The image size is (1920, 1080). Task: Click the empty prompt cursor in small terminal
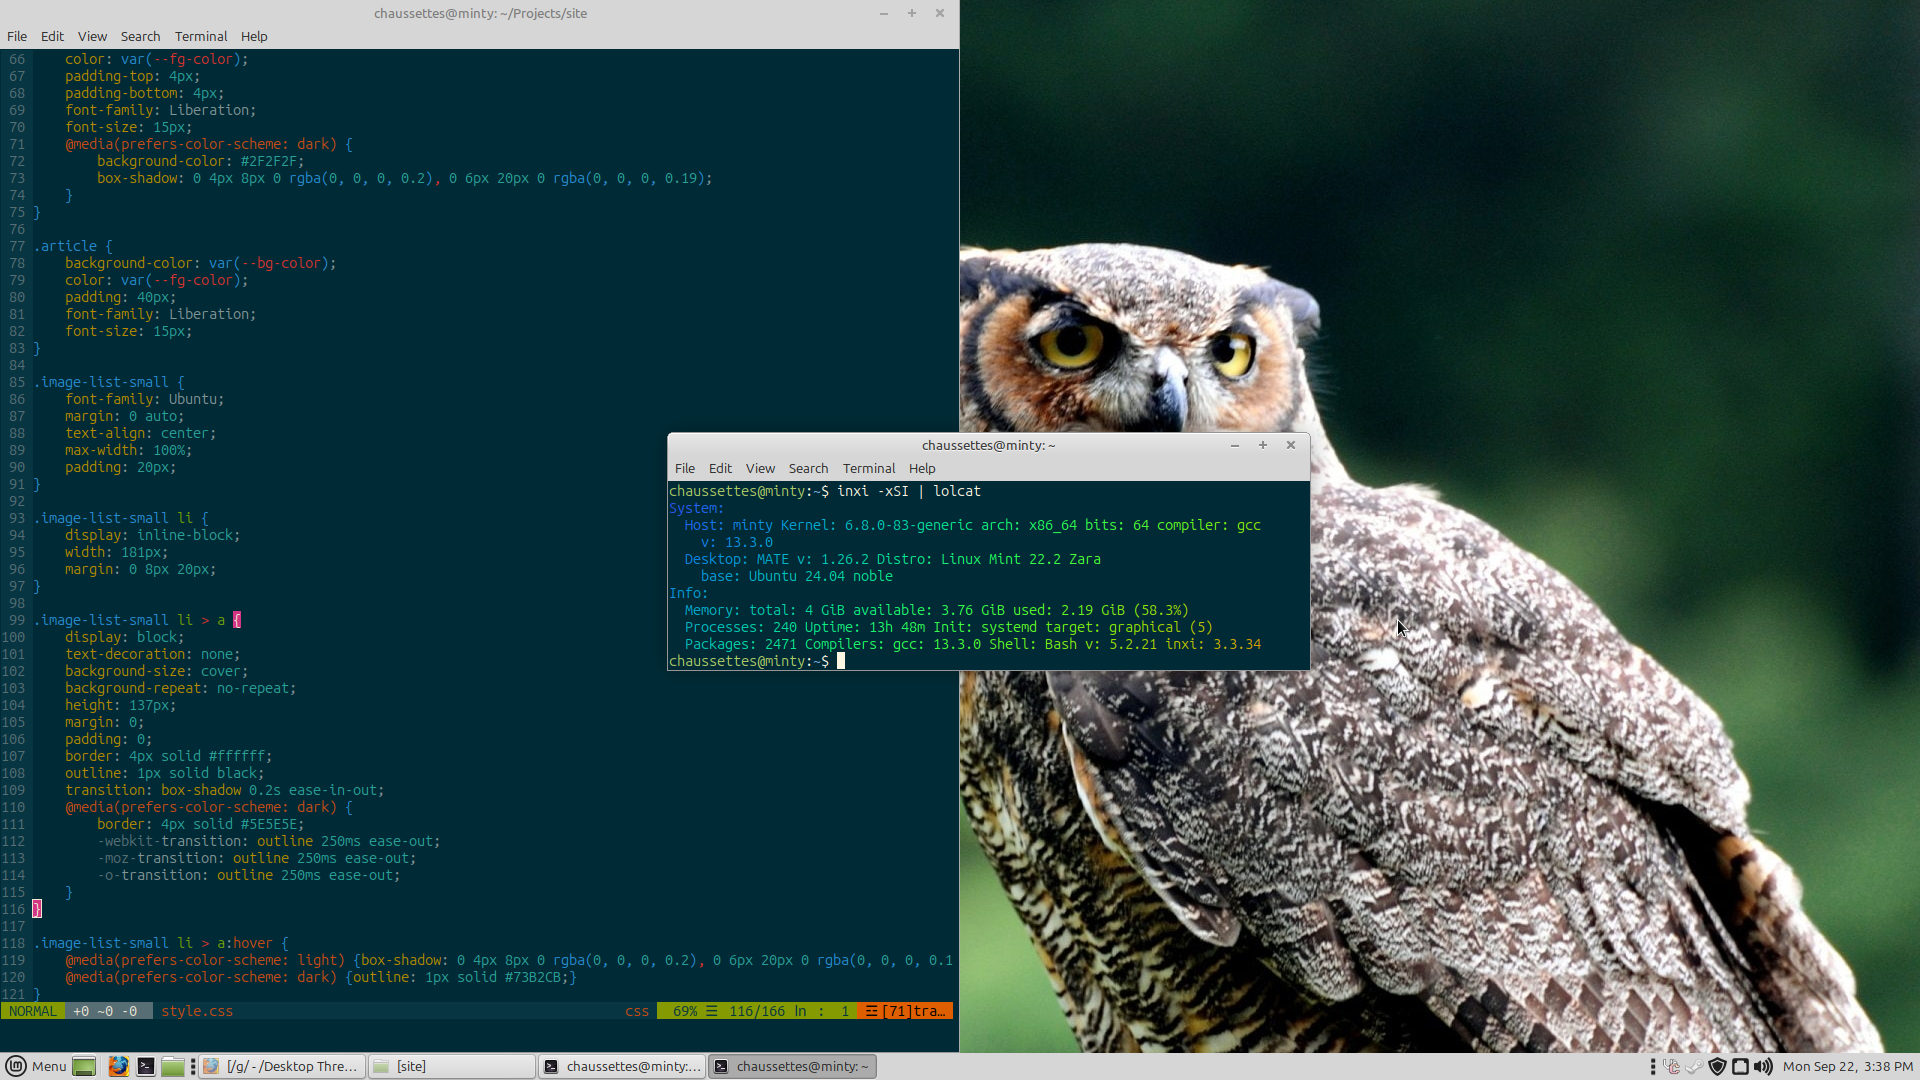coord(841,661)
